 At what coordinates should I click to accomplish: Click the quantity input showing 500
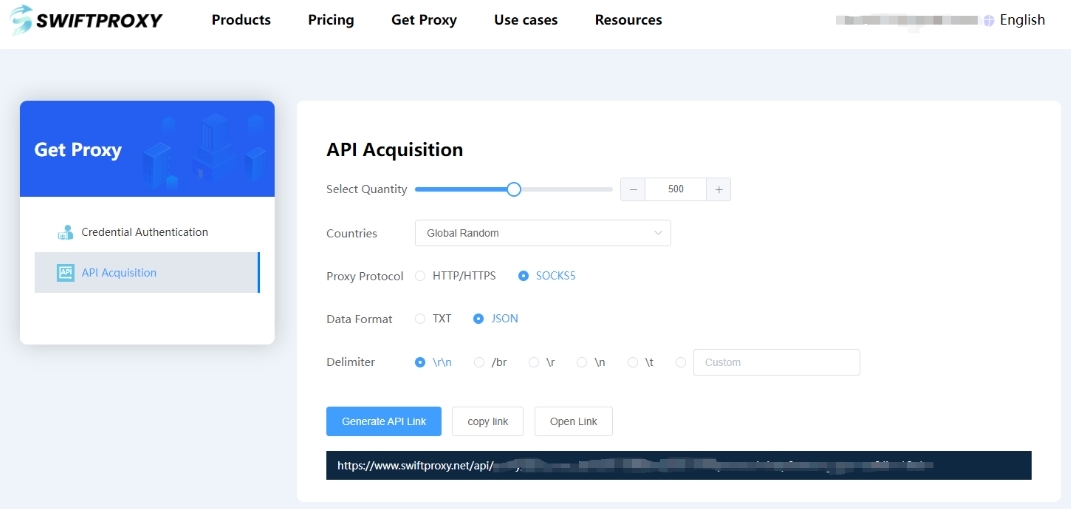pyautogui.click(x=676, y=189)
